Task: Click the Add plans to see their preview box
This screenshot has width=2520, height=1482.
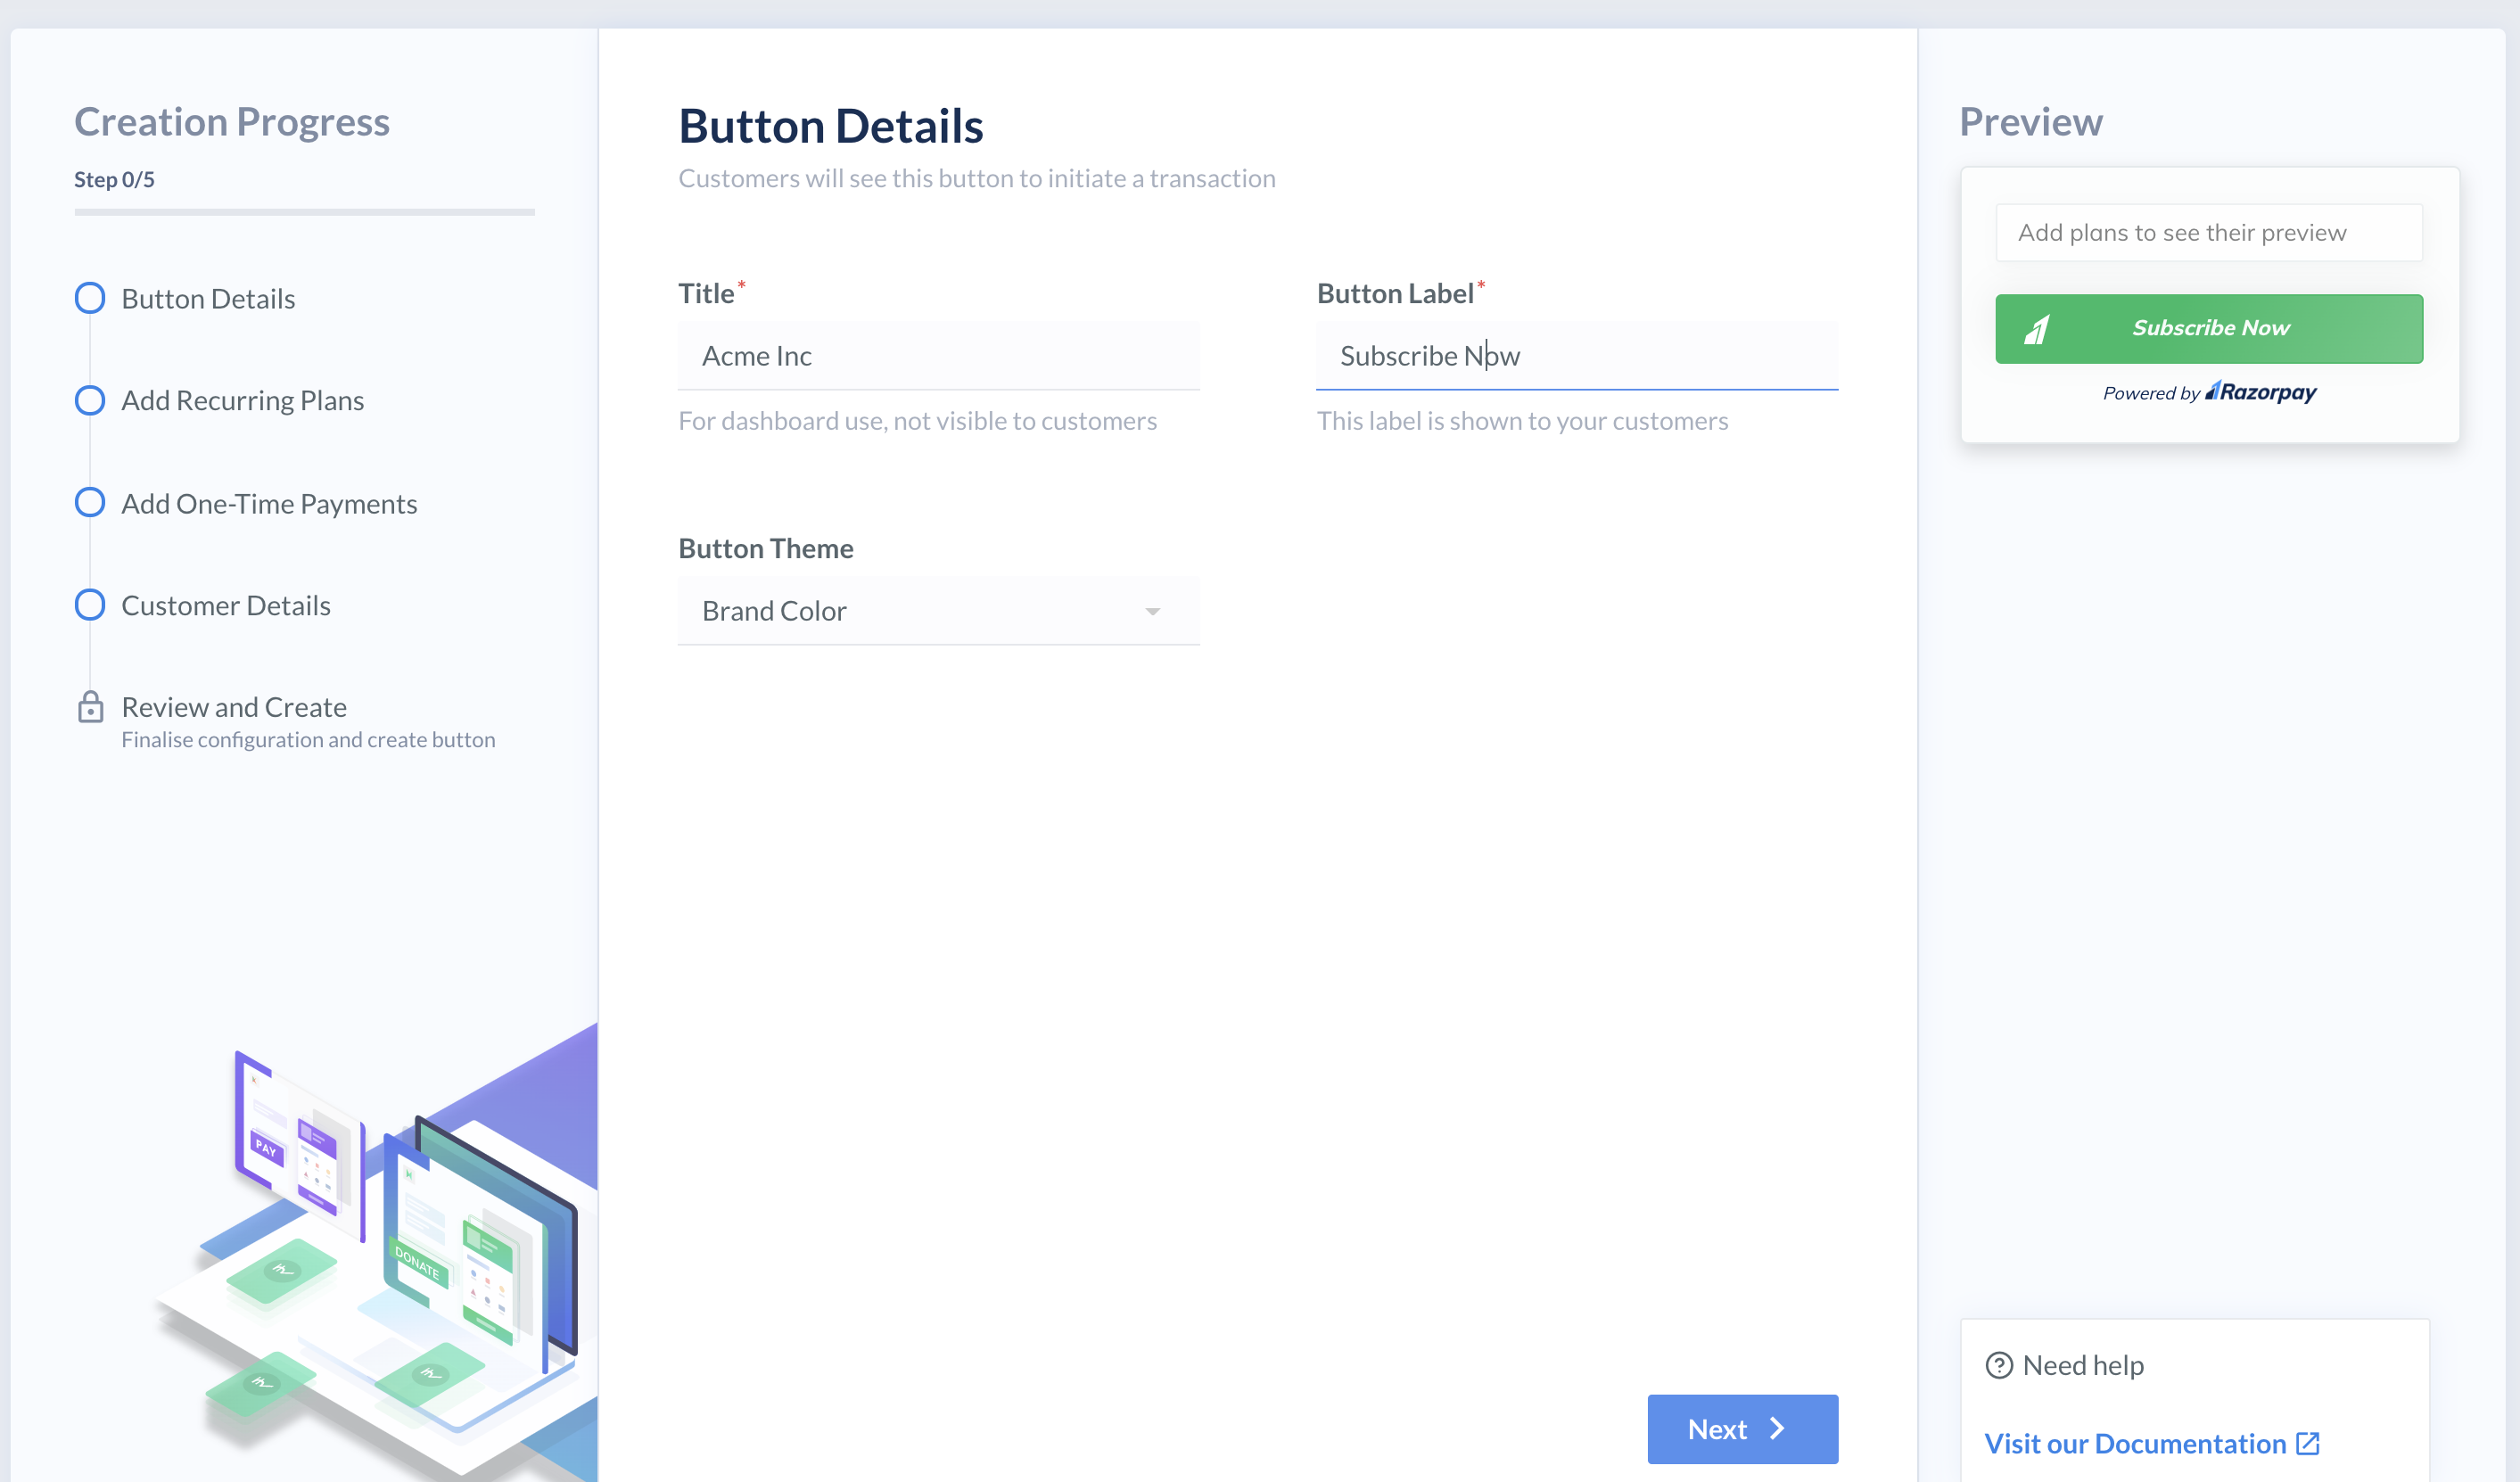Action: 2209,233
